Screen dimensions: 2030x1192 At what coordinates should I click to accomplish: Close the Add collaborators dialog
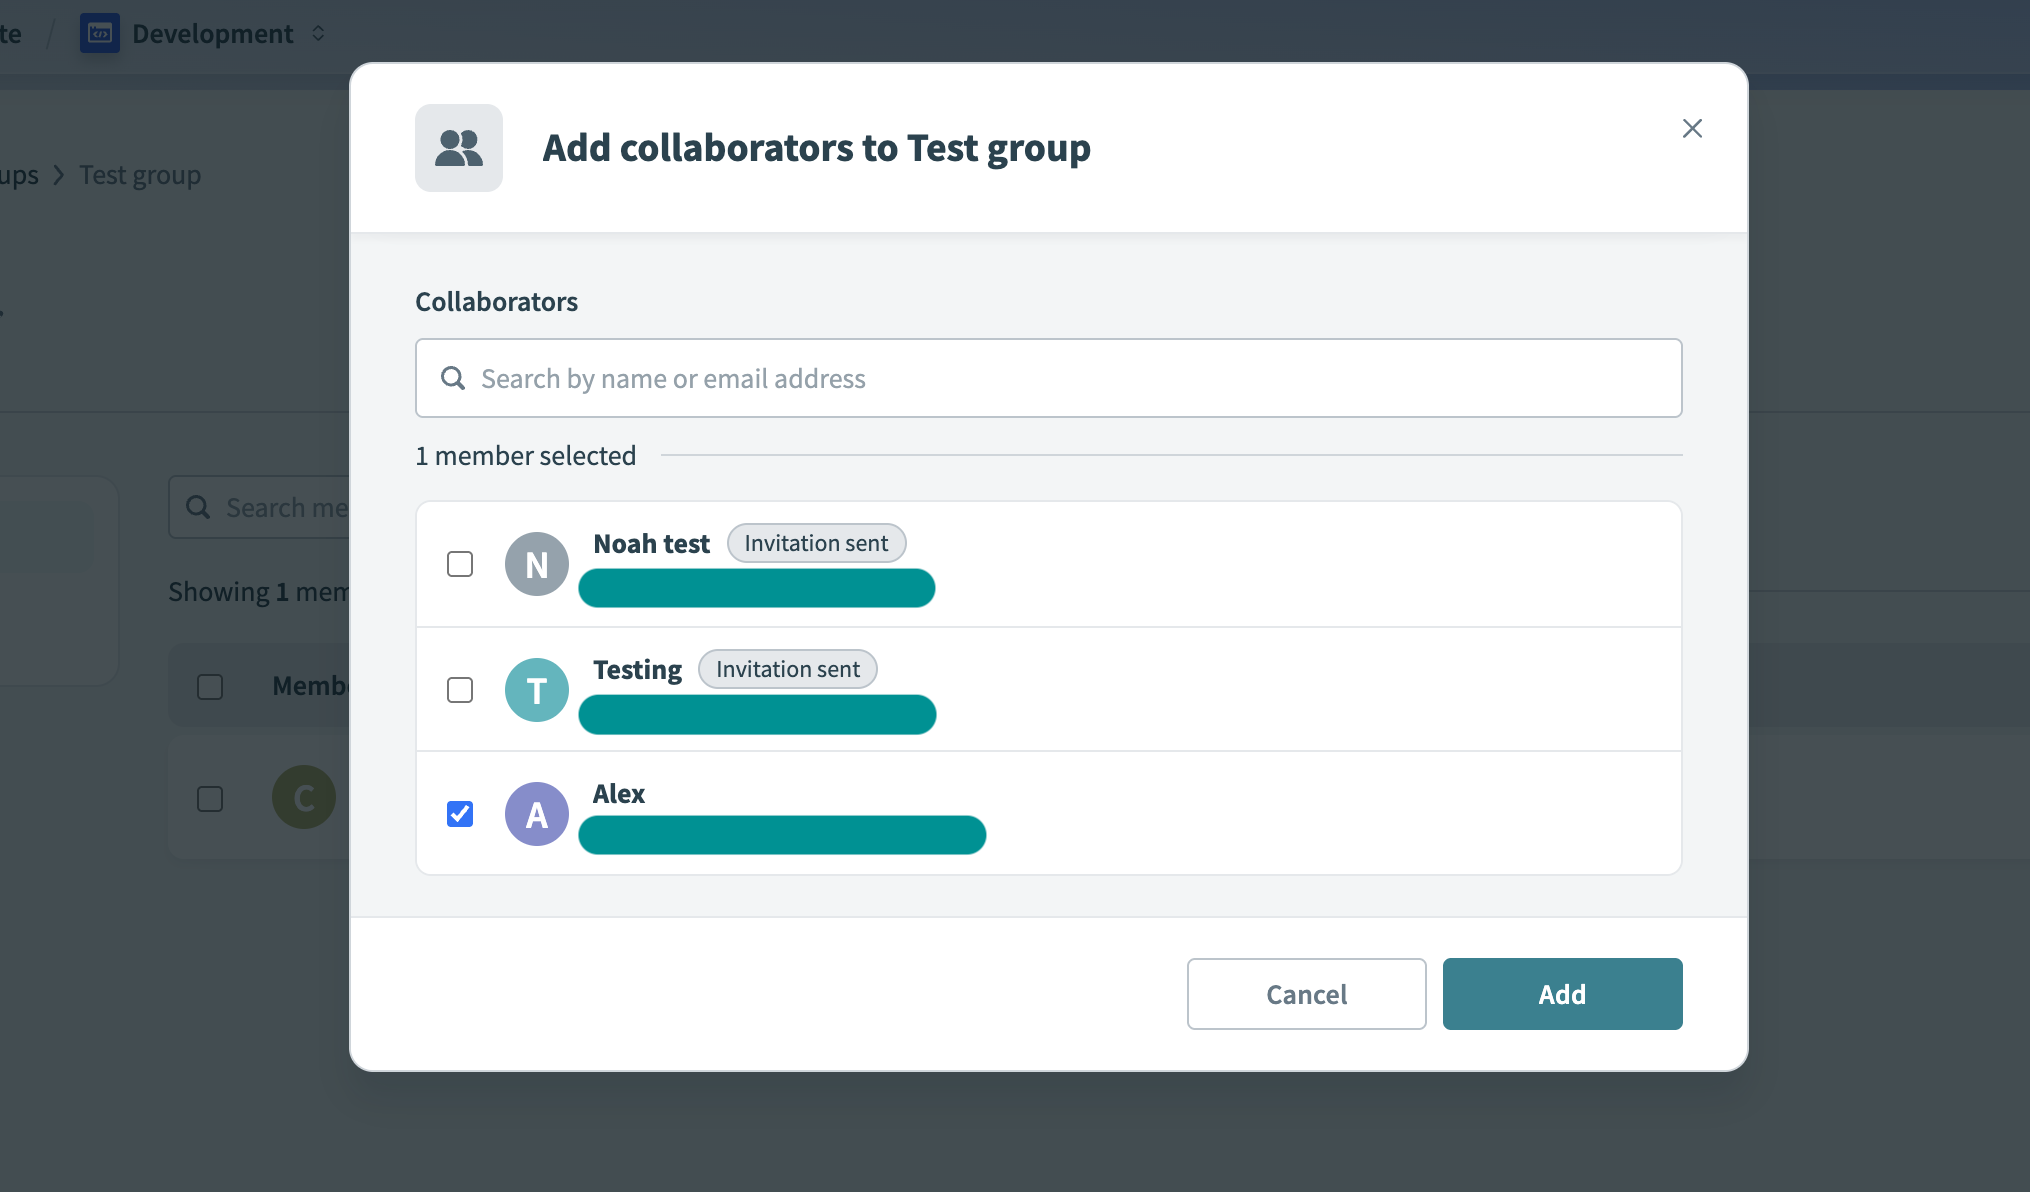tap(1692, 128)
